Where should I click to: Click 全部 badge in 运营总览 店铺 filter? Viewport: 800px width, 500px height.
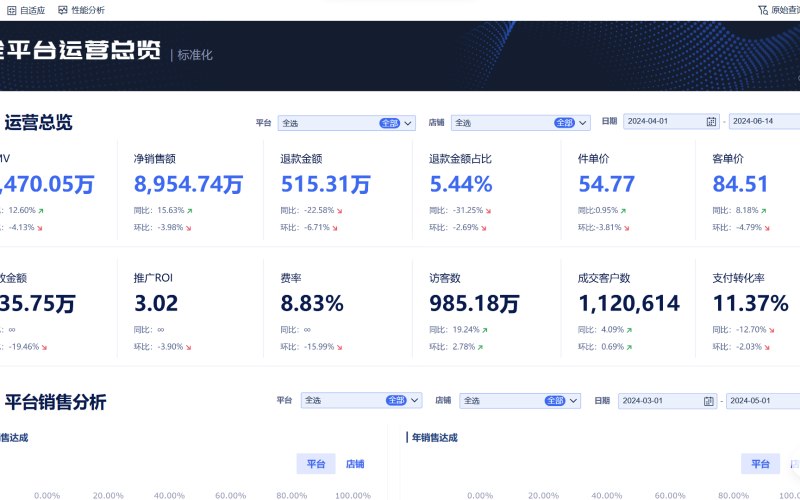click(x=564, y=123)
